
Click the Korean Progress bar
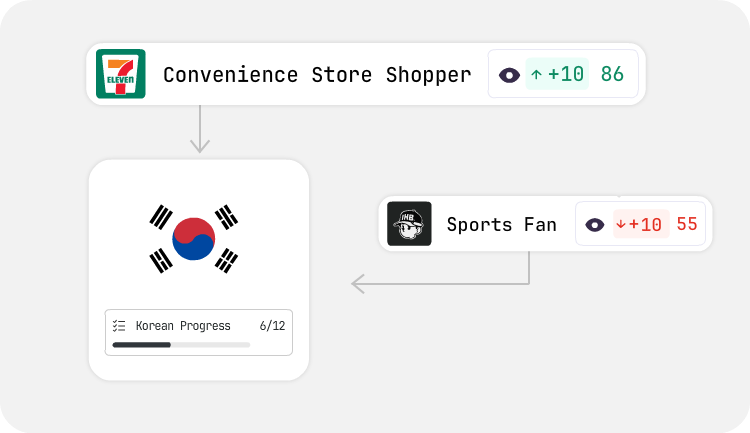tap(181, 345)
